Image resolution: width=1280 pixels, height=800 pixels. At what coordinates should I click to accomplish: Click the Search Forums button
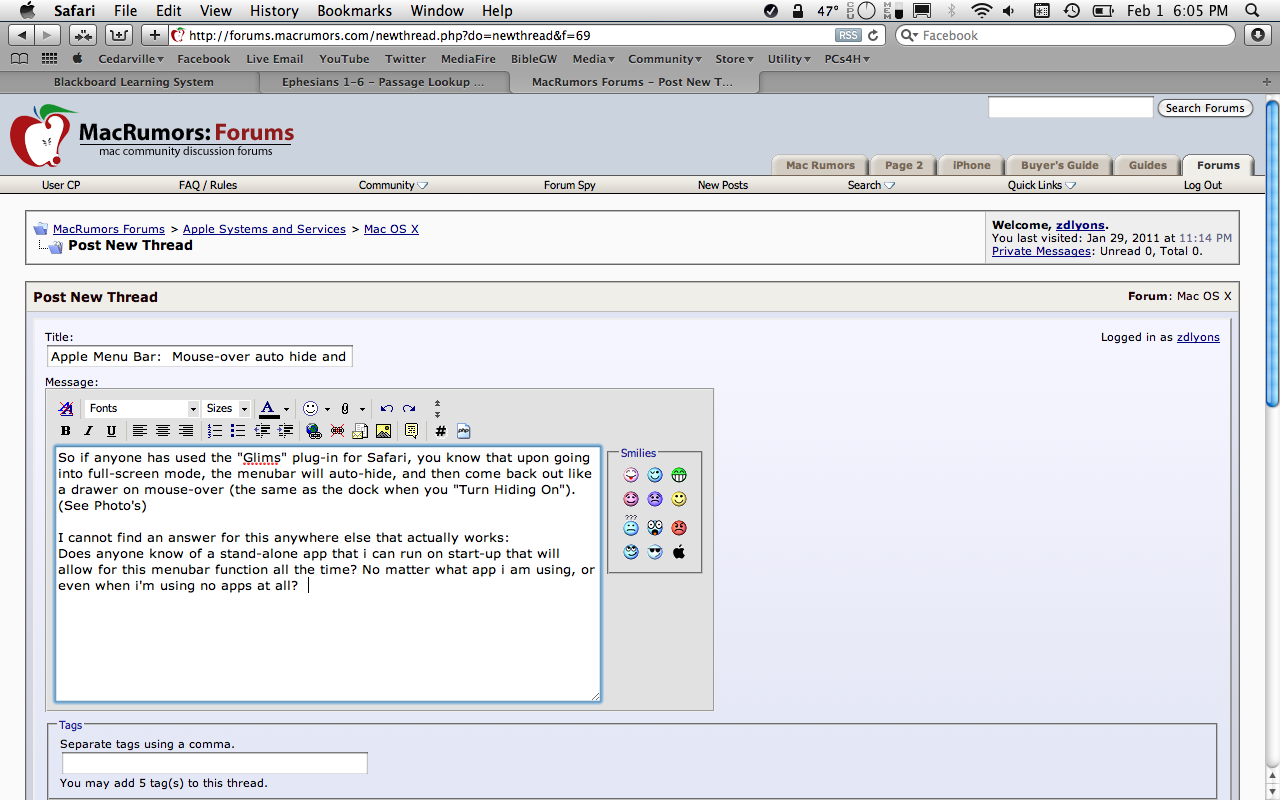tap(1205, 108)
